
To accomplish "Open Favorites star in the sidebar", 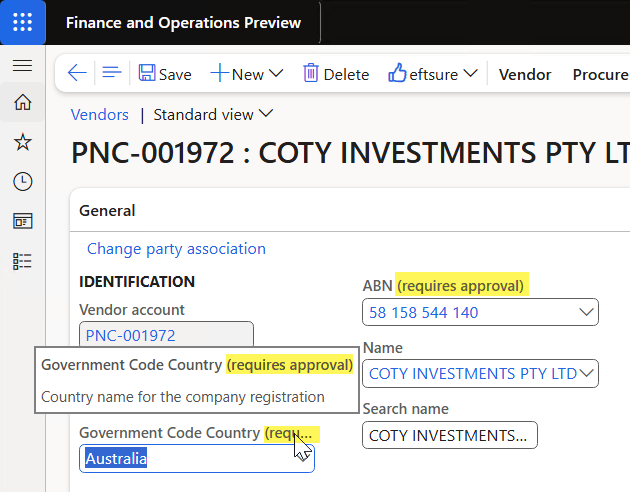I will pos(22,142).
